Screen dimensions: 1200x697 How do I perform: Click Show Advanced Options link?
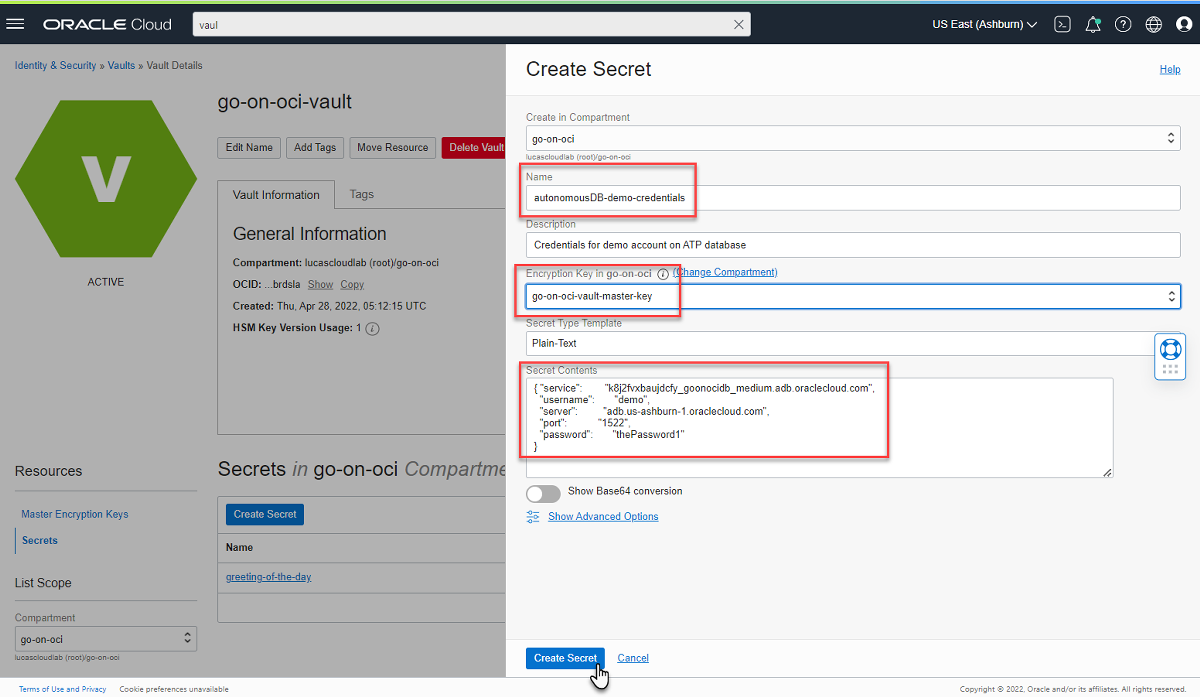pyautogui.click(x=603, y=517)
